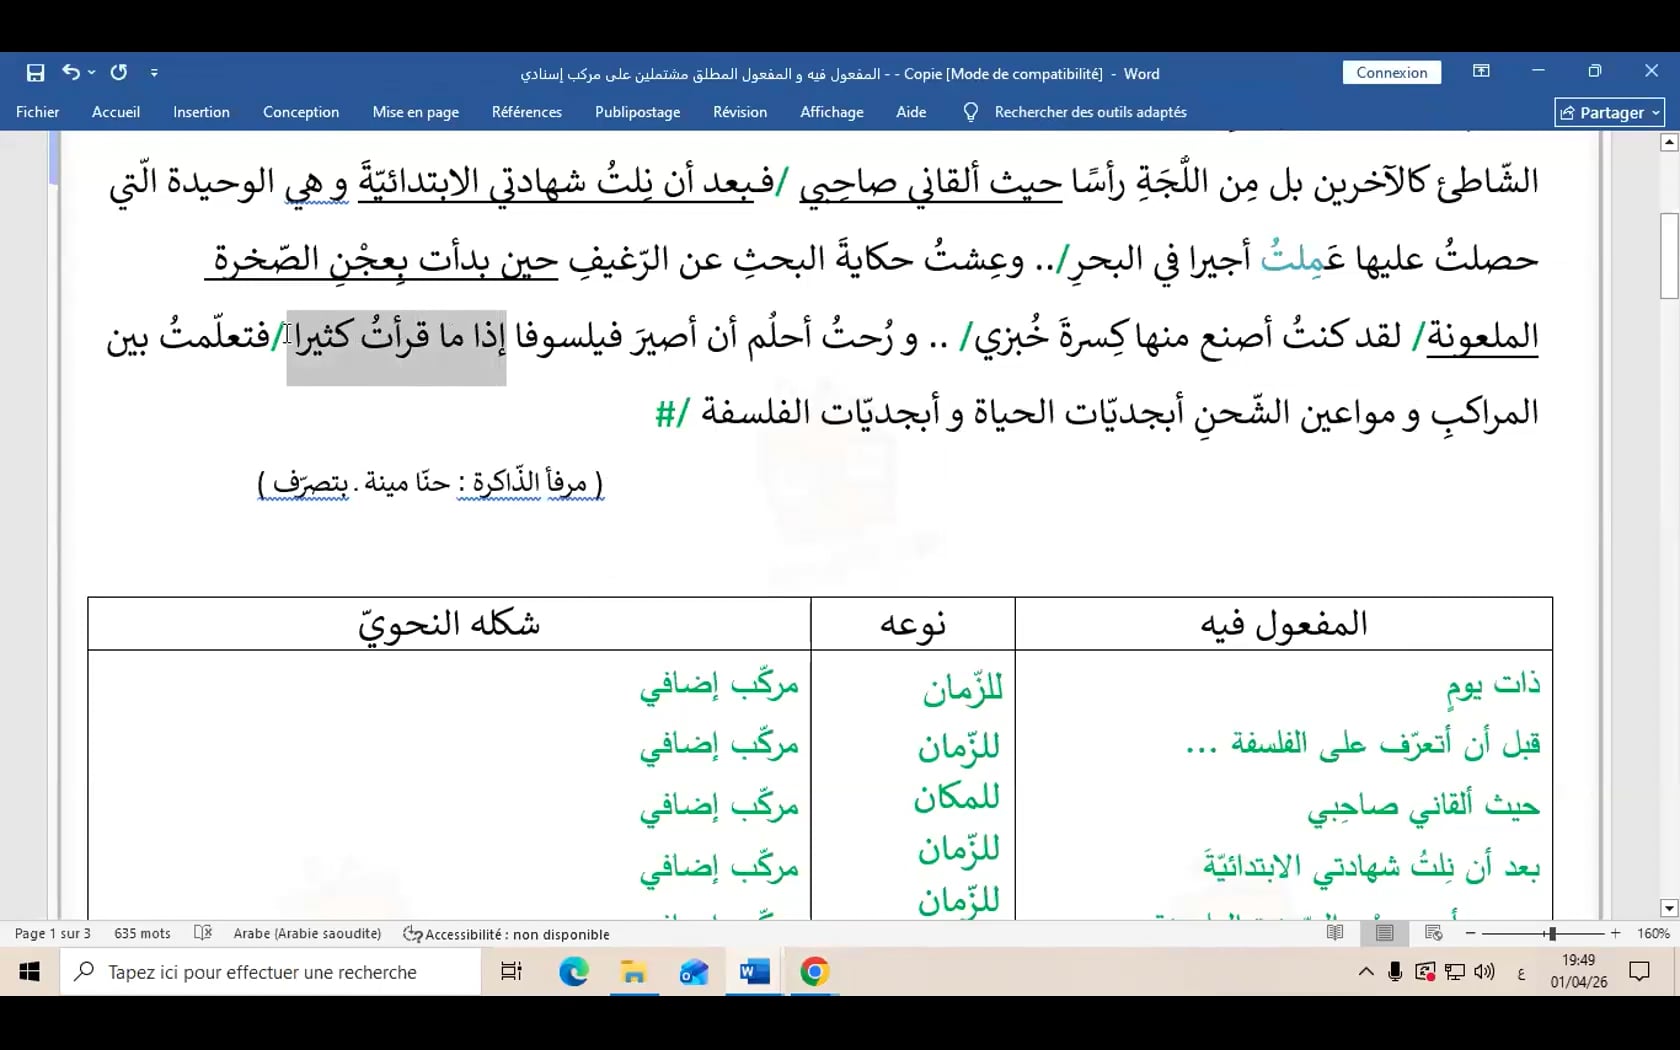The width and height of the screenshot is (1680, 1050).
Task: Click the cell 'حيث ألقاني صاحبي' in the table
Action: pyautogui.click(x=1423, y=806)
